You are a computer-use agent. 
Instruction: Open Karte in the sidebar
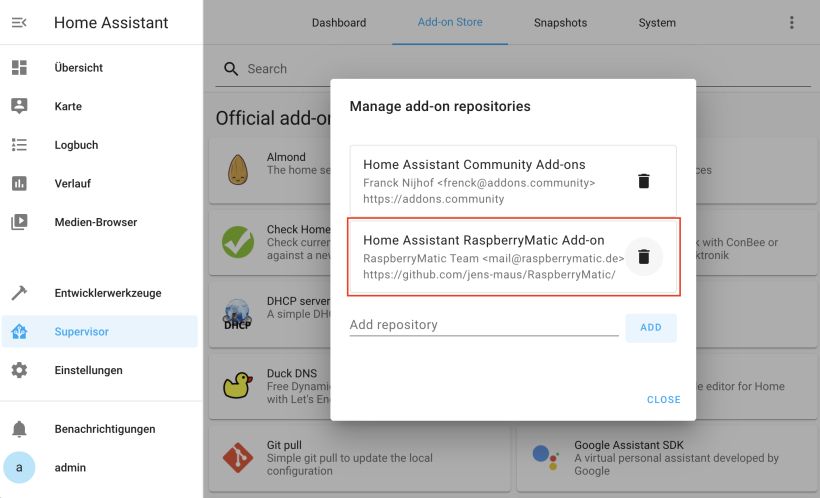coord(99,106)
